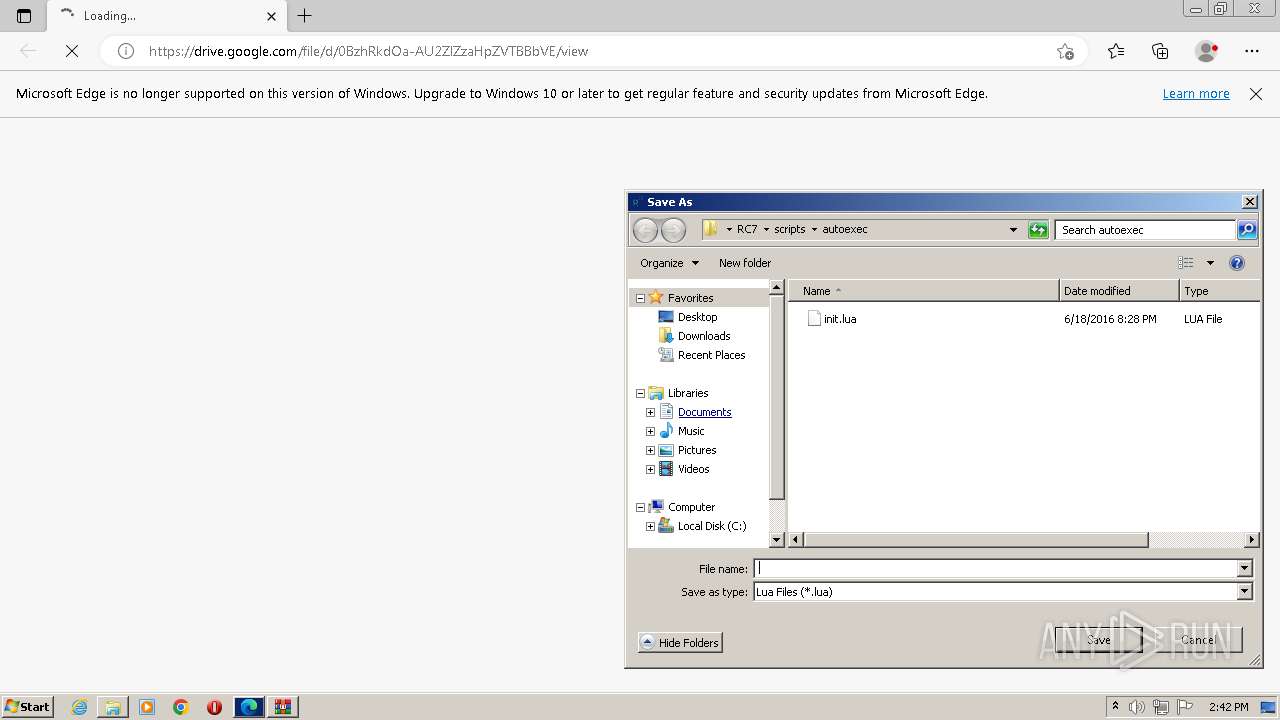Expand Local Disk (C:)
Viewport: 1280px width, 720px height.
pyautogui.click(x=650, y=526)
